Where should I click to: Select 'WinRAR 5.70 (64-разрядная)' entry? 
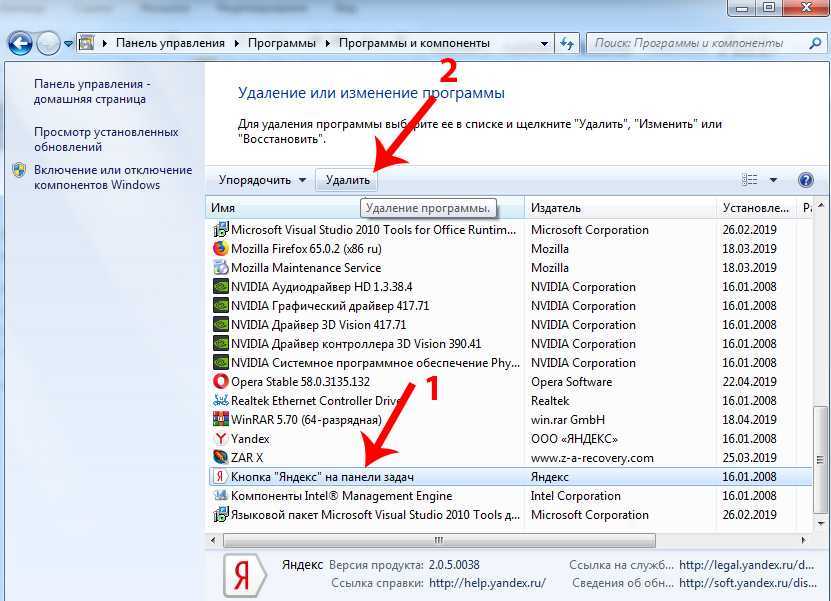[x=306, y=420]
